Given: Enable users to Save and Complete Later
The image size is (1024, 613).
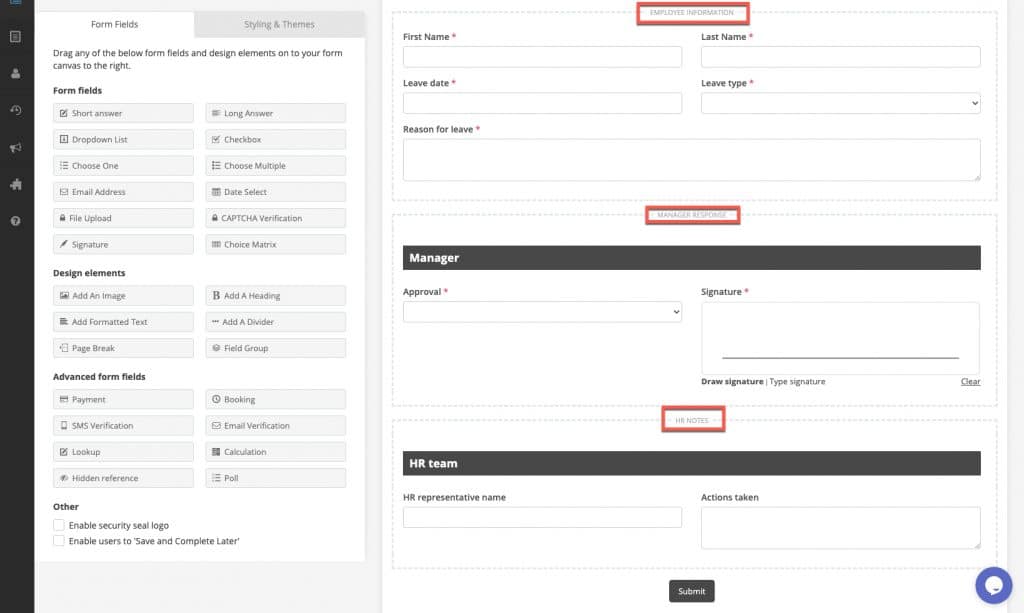Looking at the screenshot, I should pos(59,541).
